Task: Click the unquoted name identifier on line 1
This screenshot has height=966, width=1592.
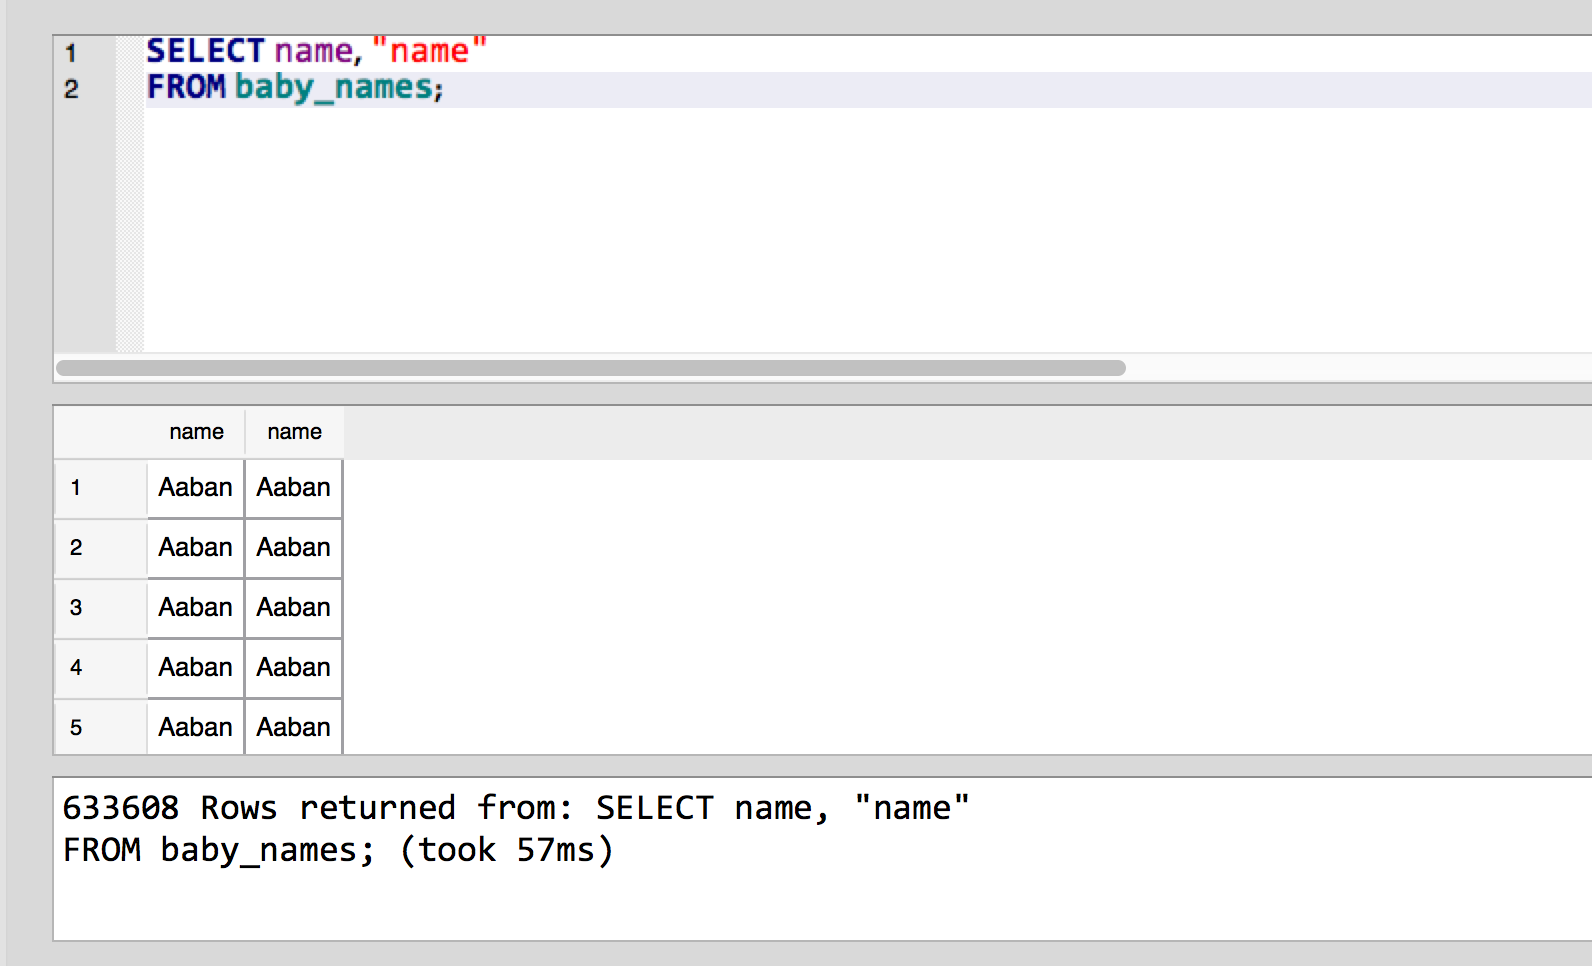Action: tap(314, 51)
